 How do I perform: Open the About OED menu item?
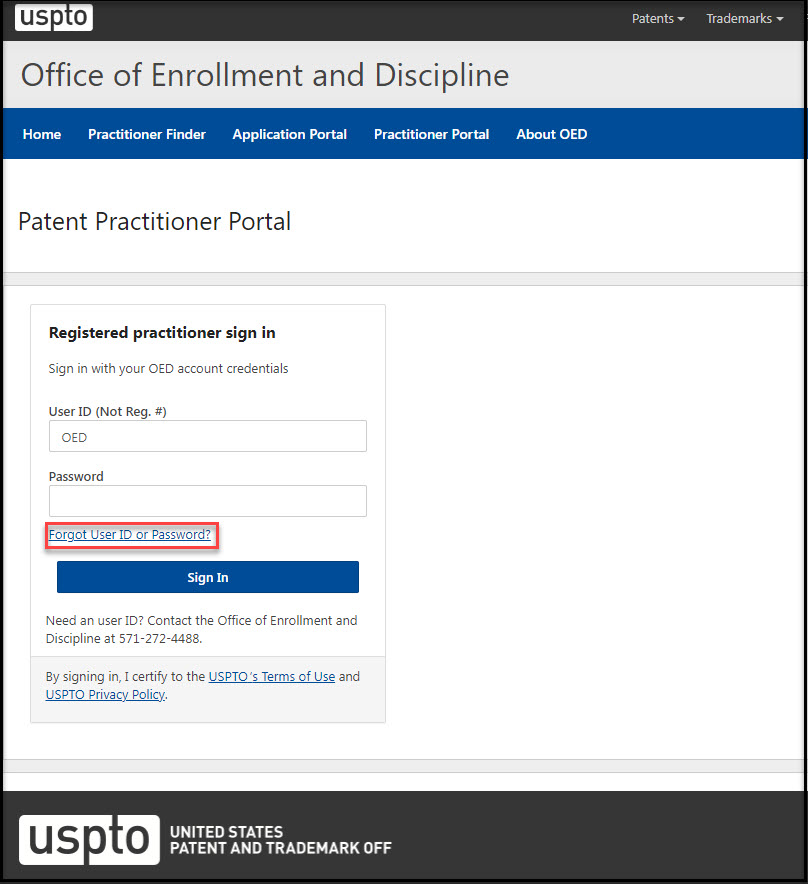pyautogui.click(x=552, y=134)
